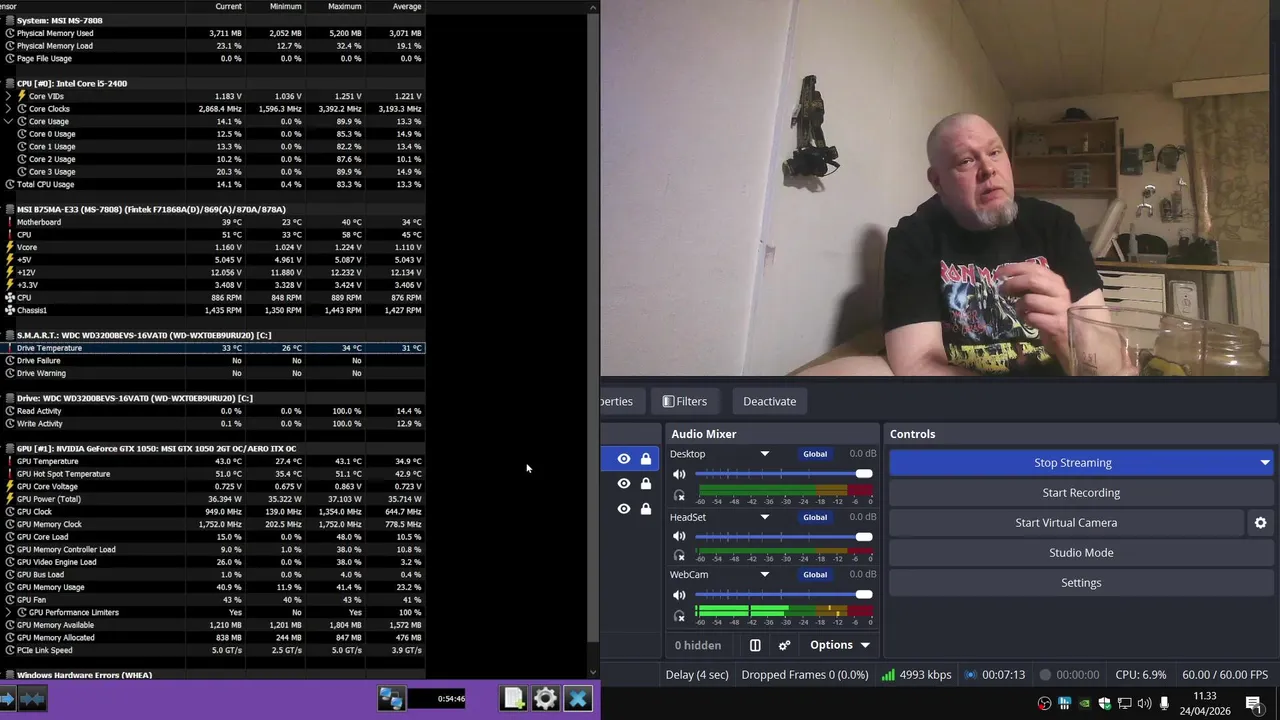Adjust the WebCam volume slider
Viewport: 1280px width, 720px height.
click(784, 595)
